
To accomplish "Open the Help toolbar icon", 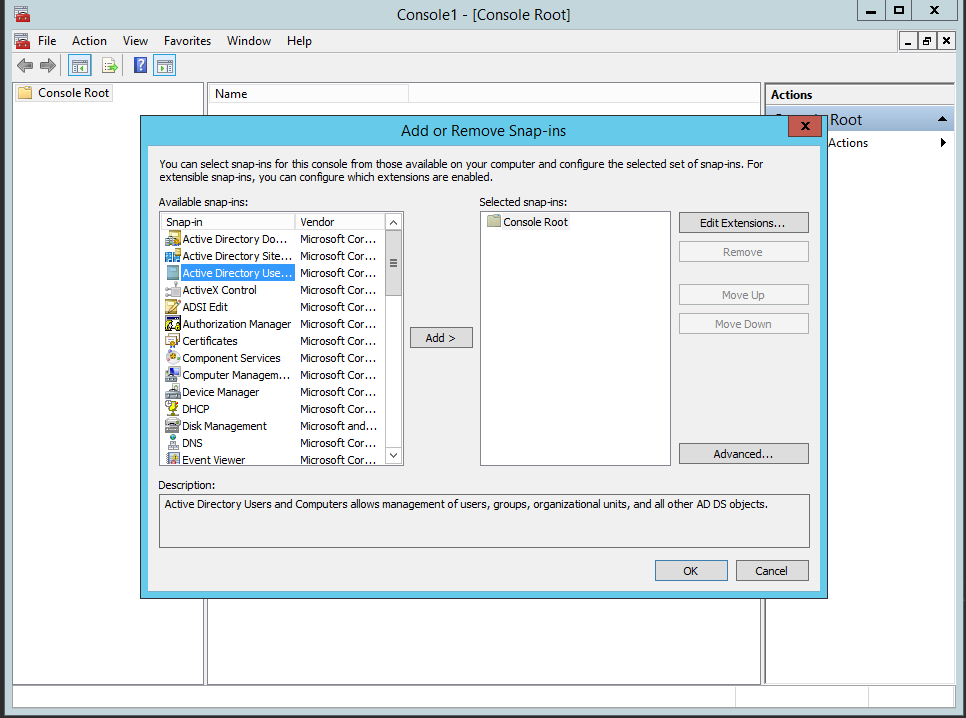I will pos(140,65).
